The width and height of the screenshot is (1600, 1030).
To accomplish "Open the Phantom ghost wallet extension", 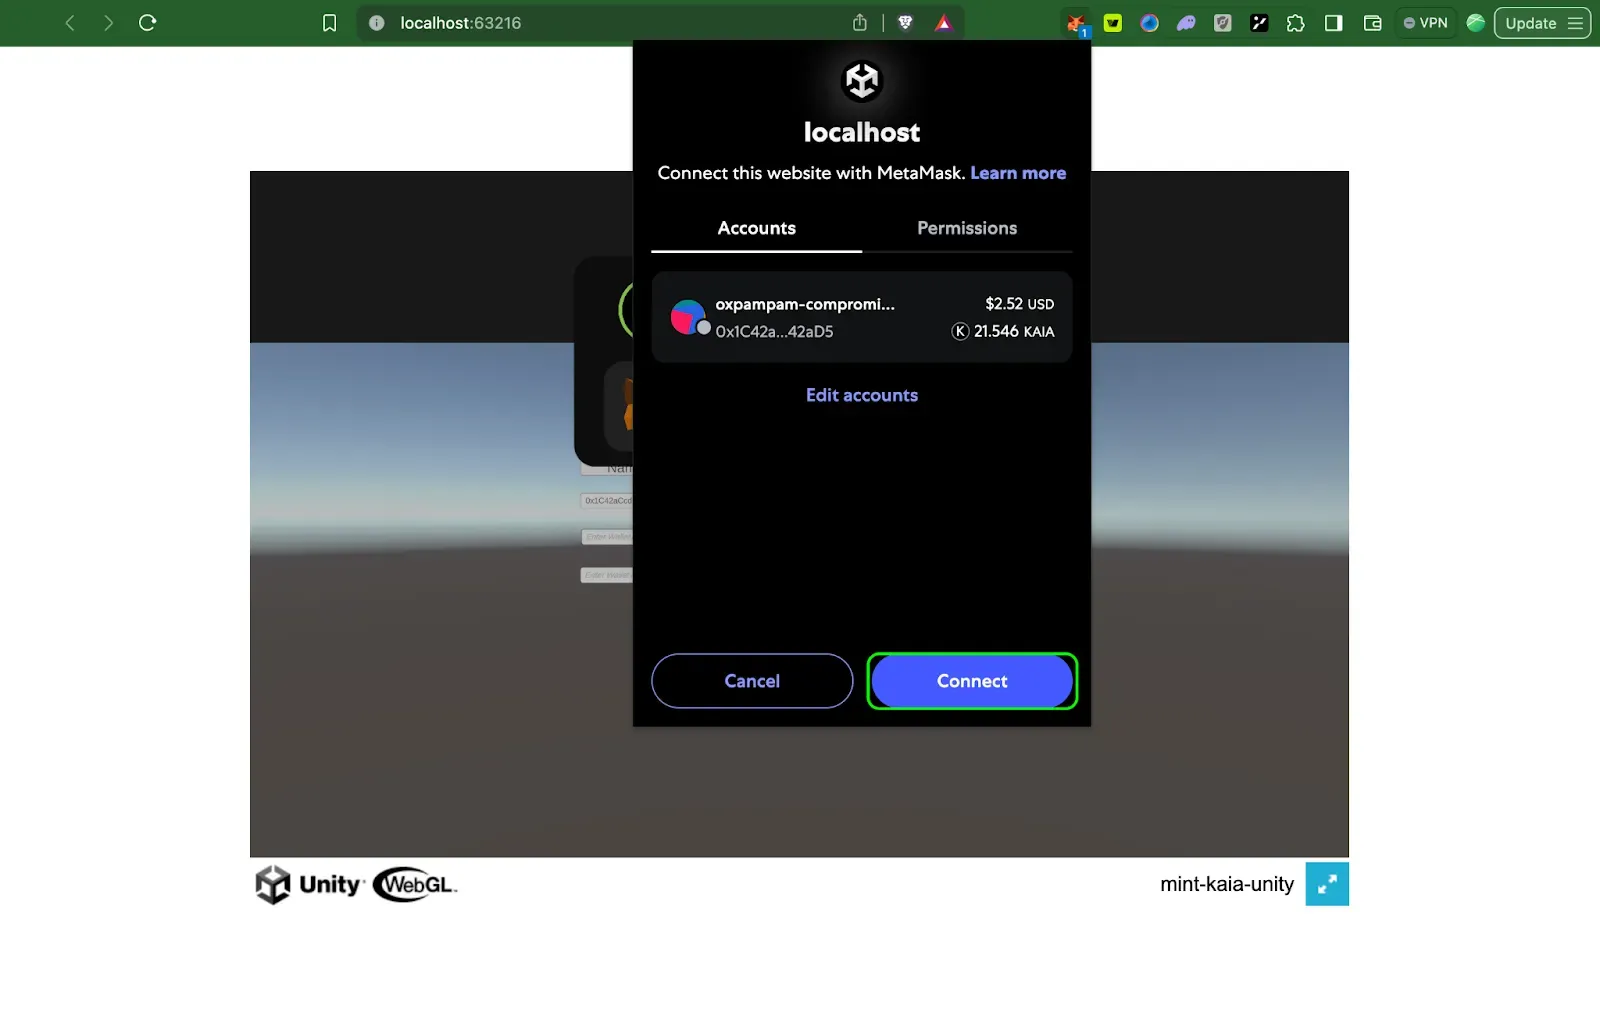I will coord(1186,23).
